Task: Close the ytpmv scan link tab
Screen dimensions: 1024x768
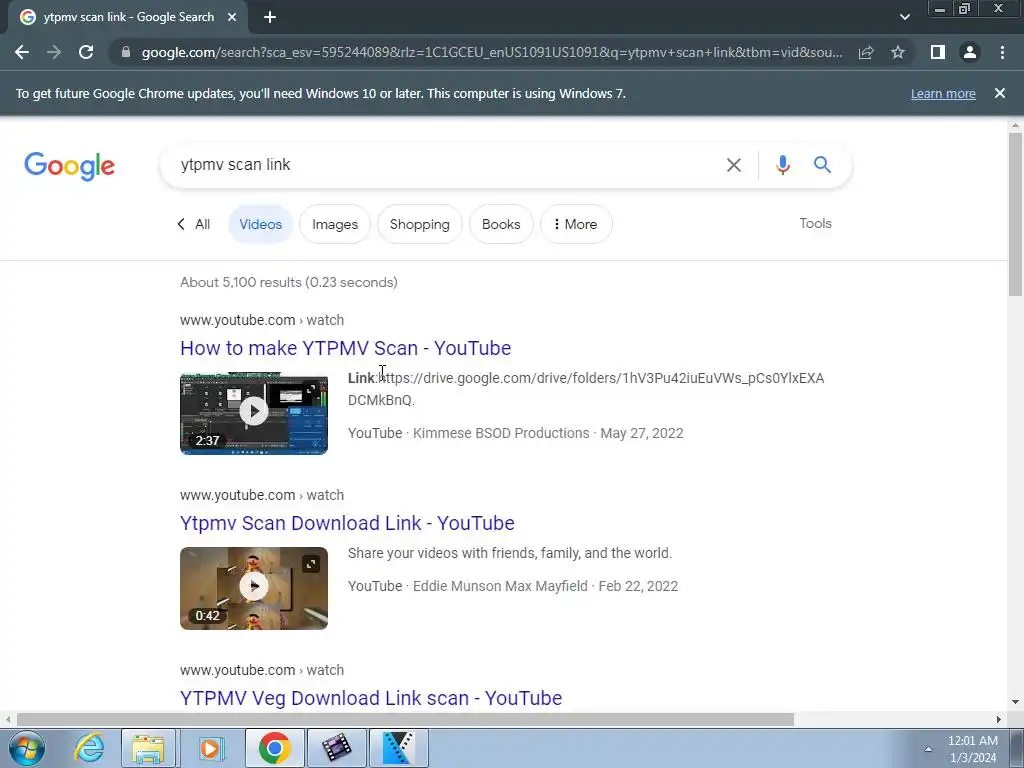Action: [232, 18]
